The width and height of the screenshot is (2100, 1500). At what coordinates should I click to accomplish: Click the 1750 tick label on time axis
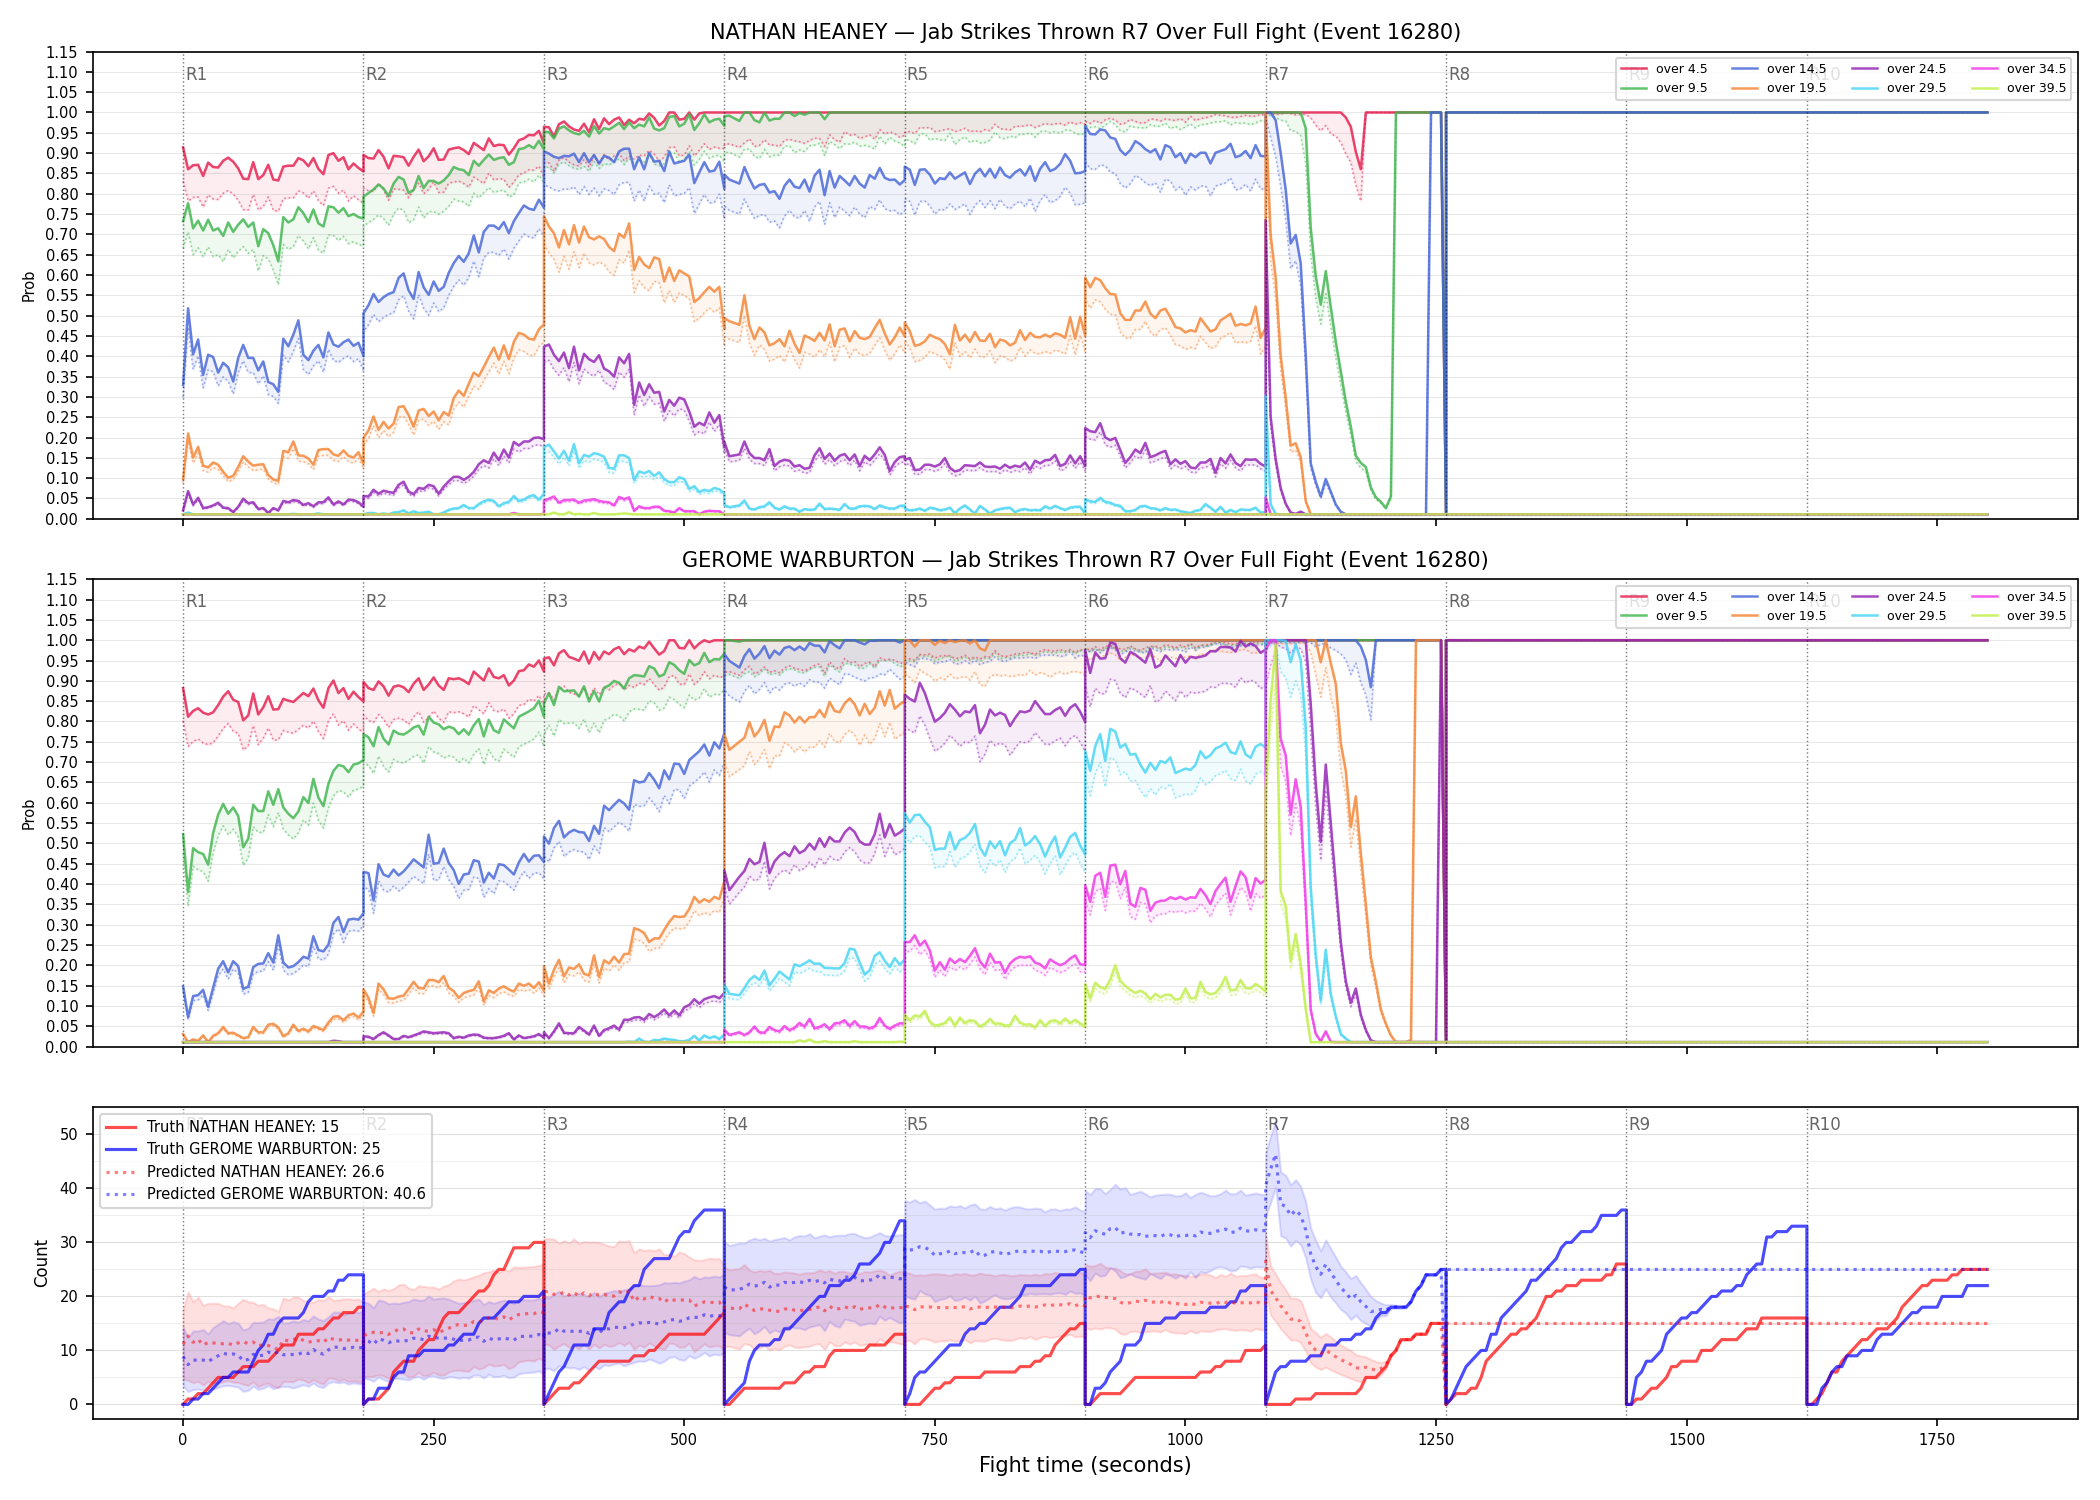point(1937,1440)
